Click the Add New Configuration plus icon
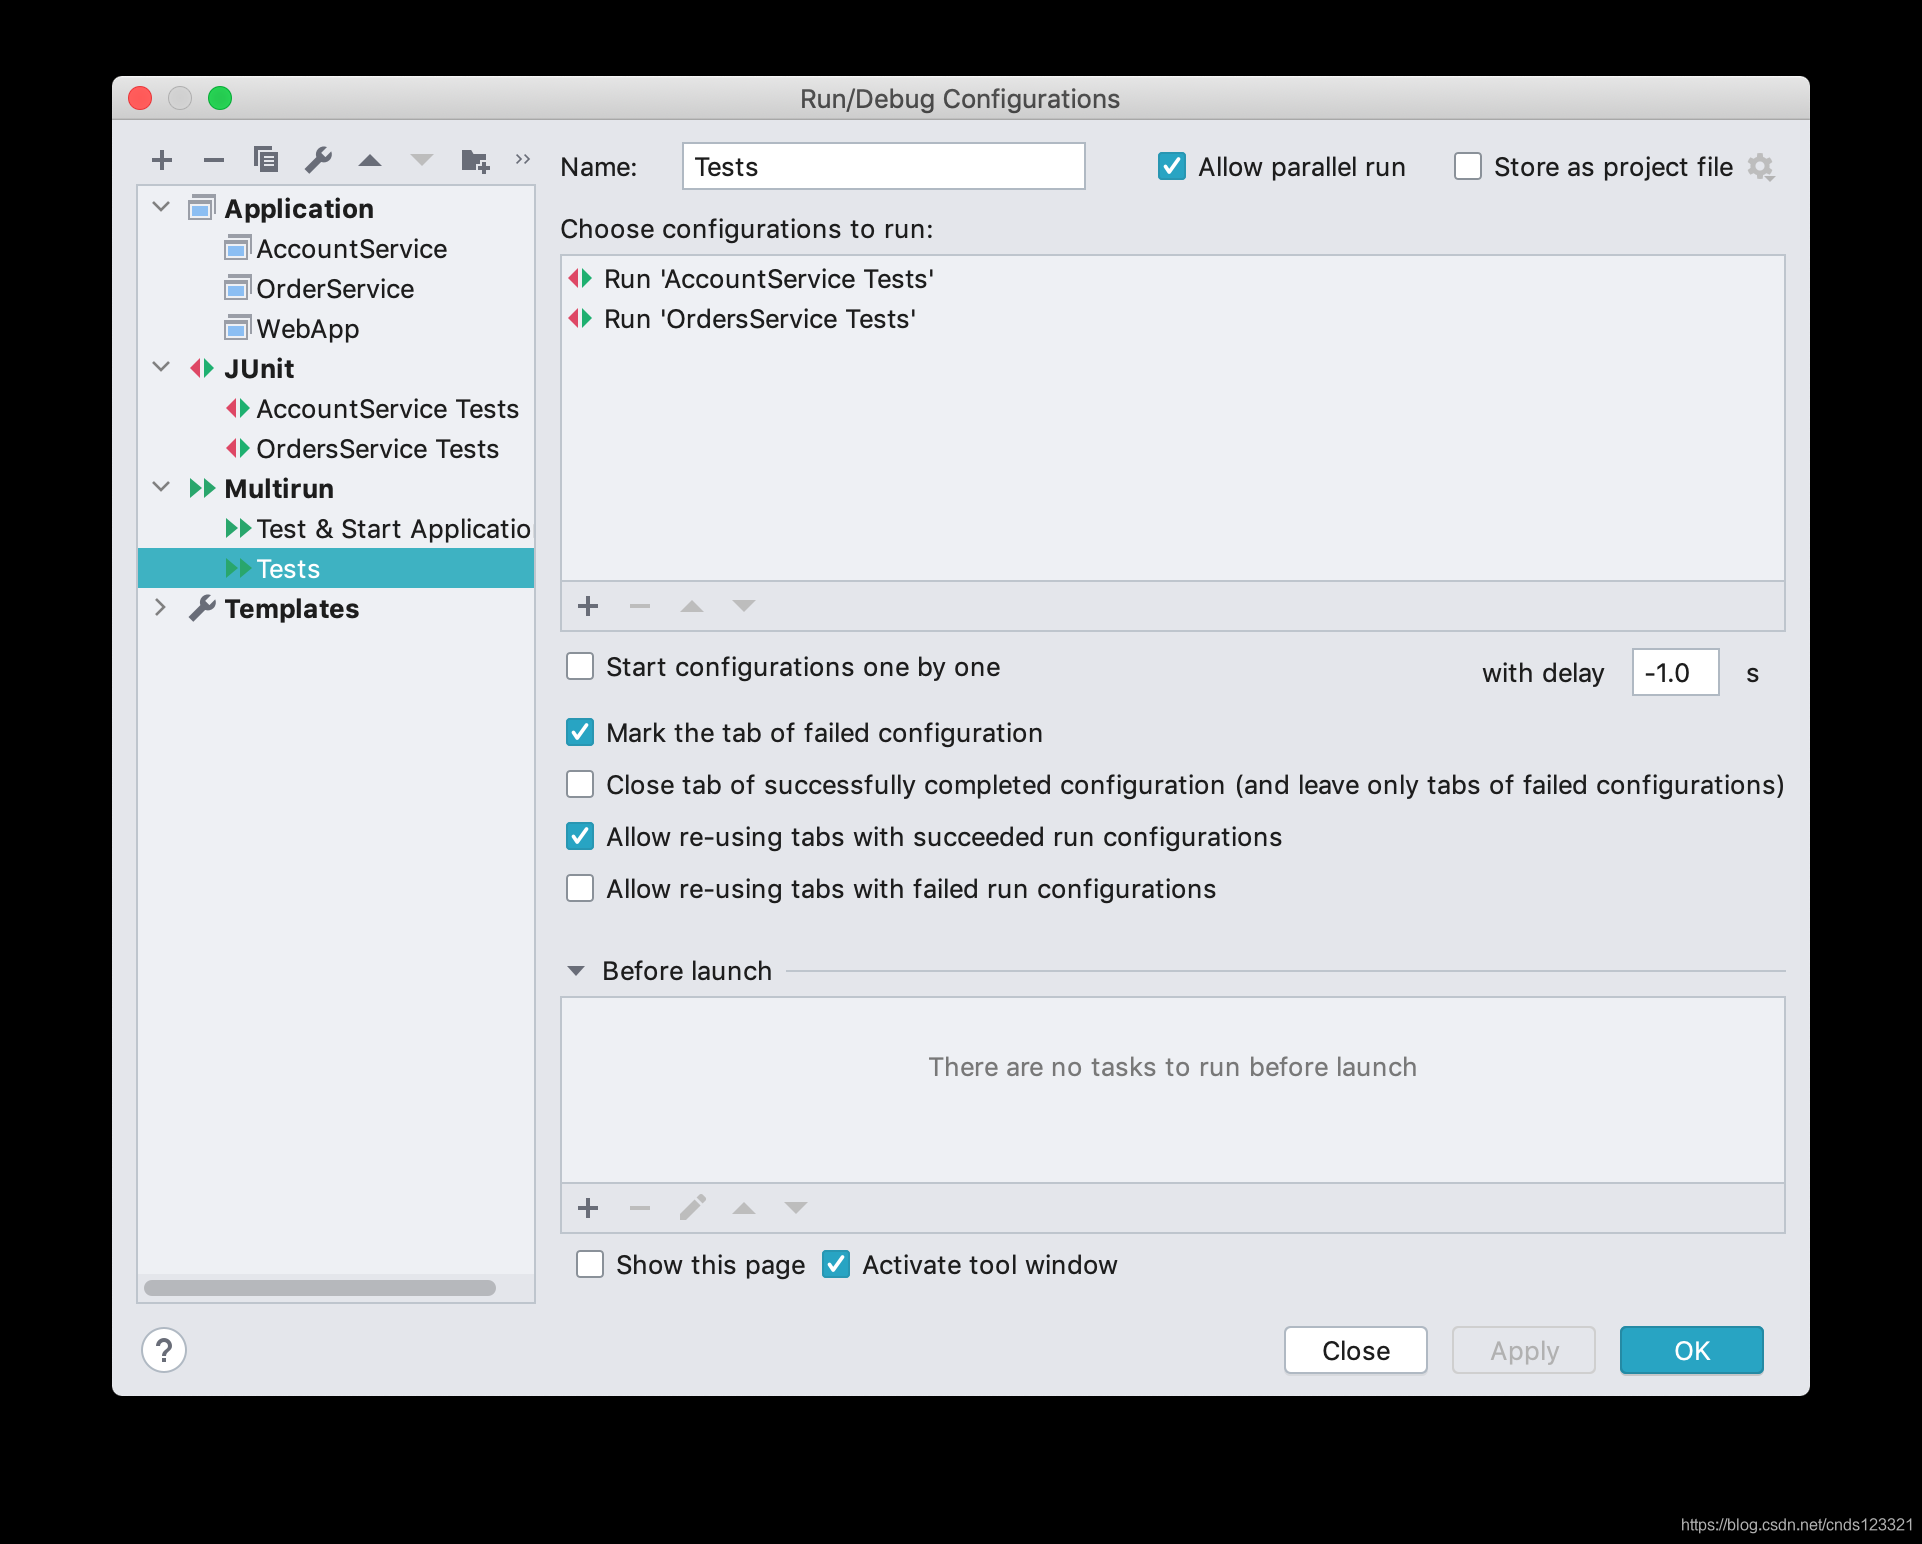1922x1544 pixels. coord(162,160)
